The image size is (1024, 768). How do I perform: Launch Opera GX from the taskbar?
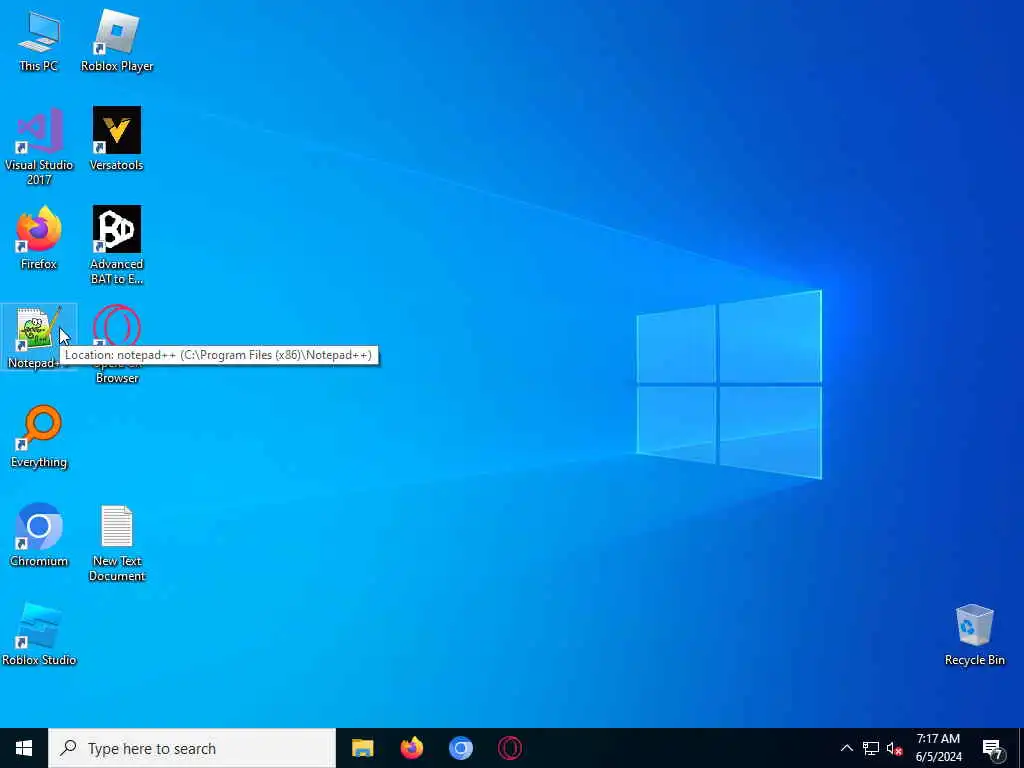click(509, 748)
